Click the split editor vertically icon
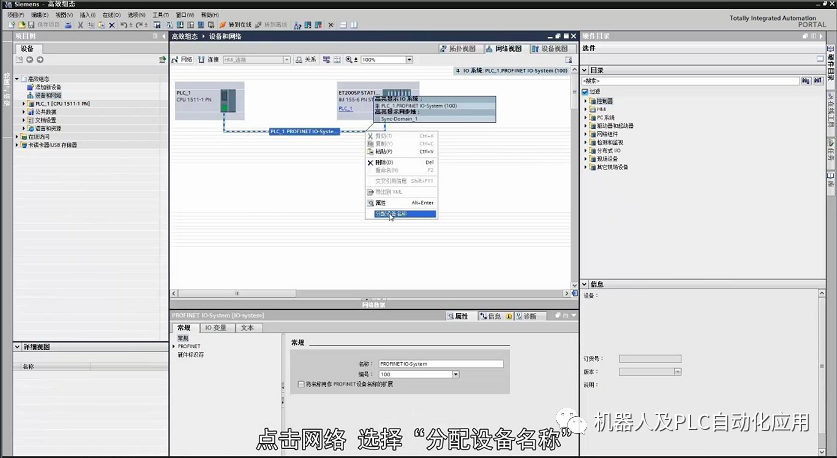 (x=354, y=25)
